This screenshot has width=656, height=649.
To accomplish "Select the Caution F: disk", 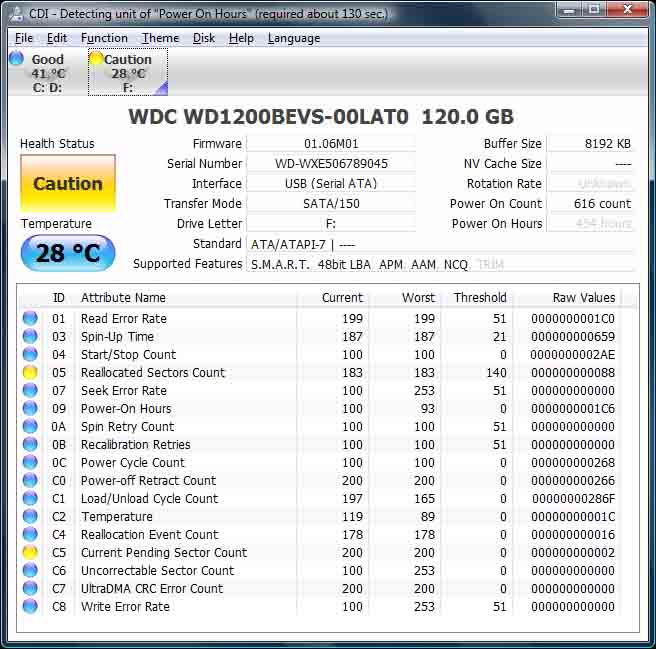I will click(x=128, y=73).
